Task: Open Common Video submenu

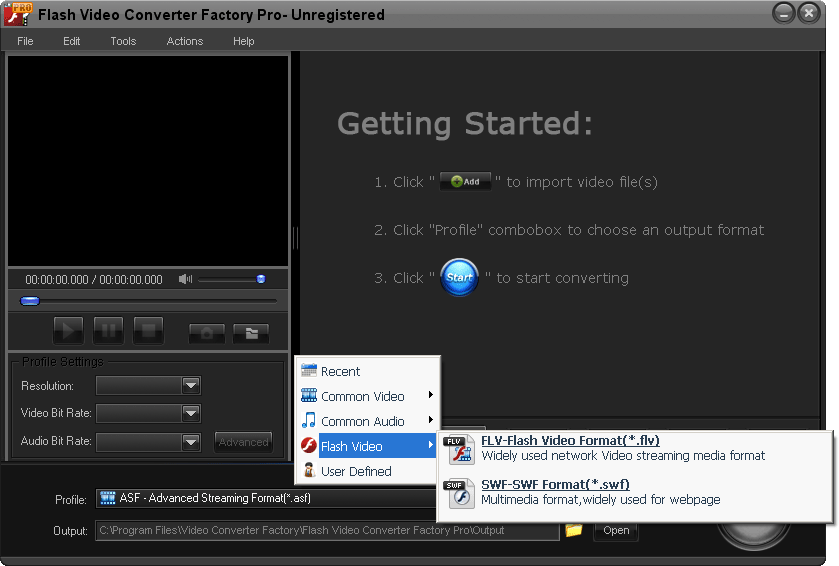Action: point(368,396)
